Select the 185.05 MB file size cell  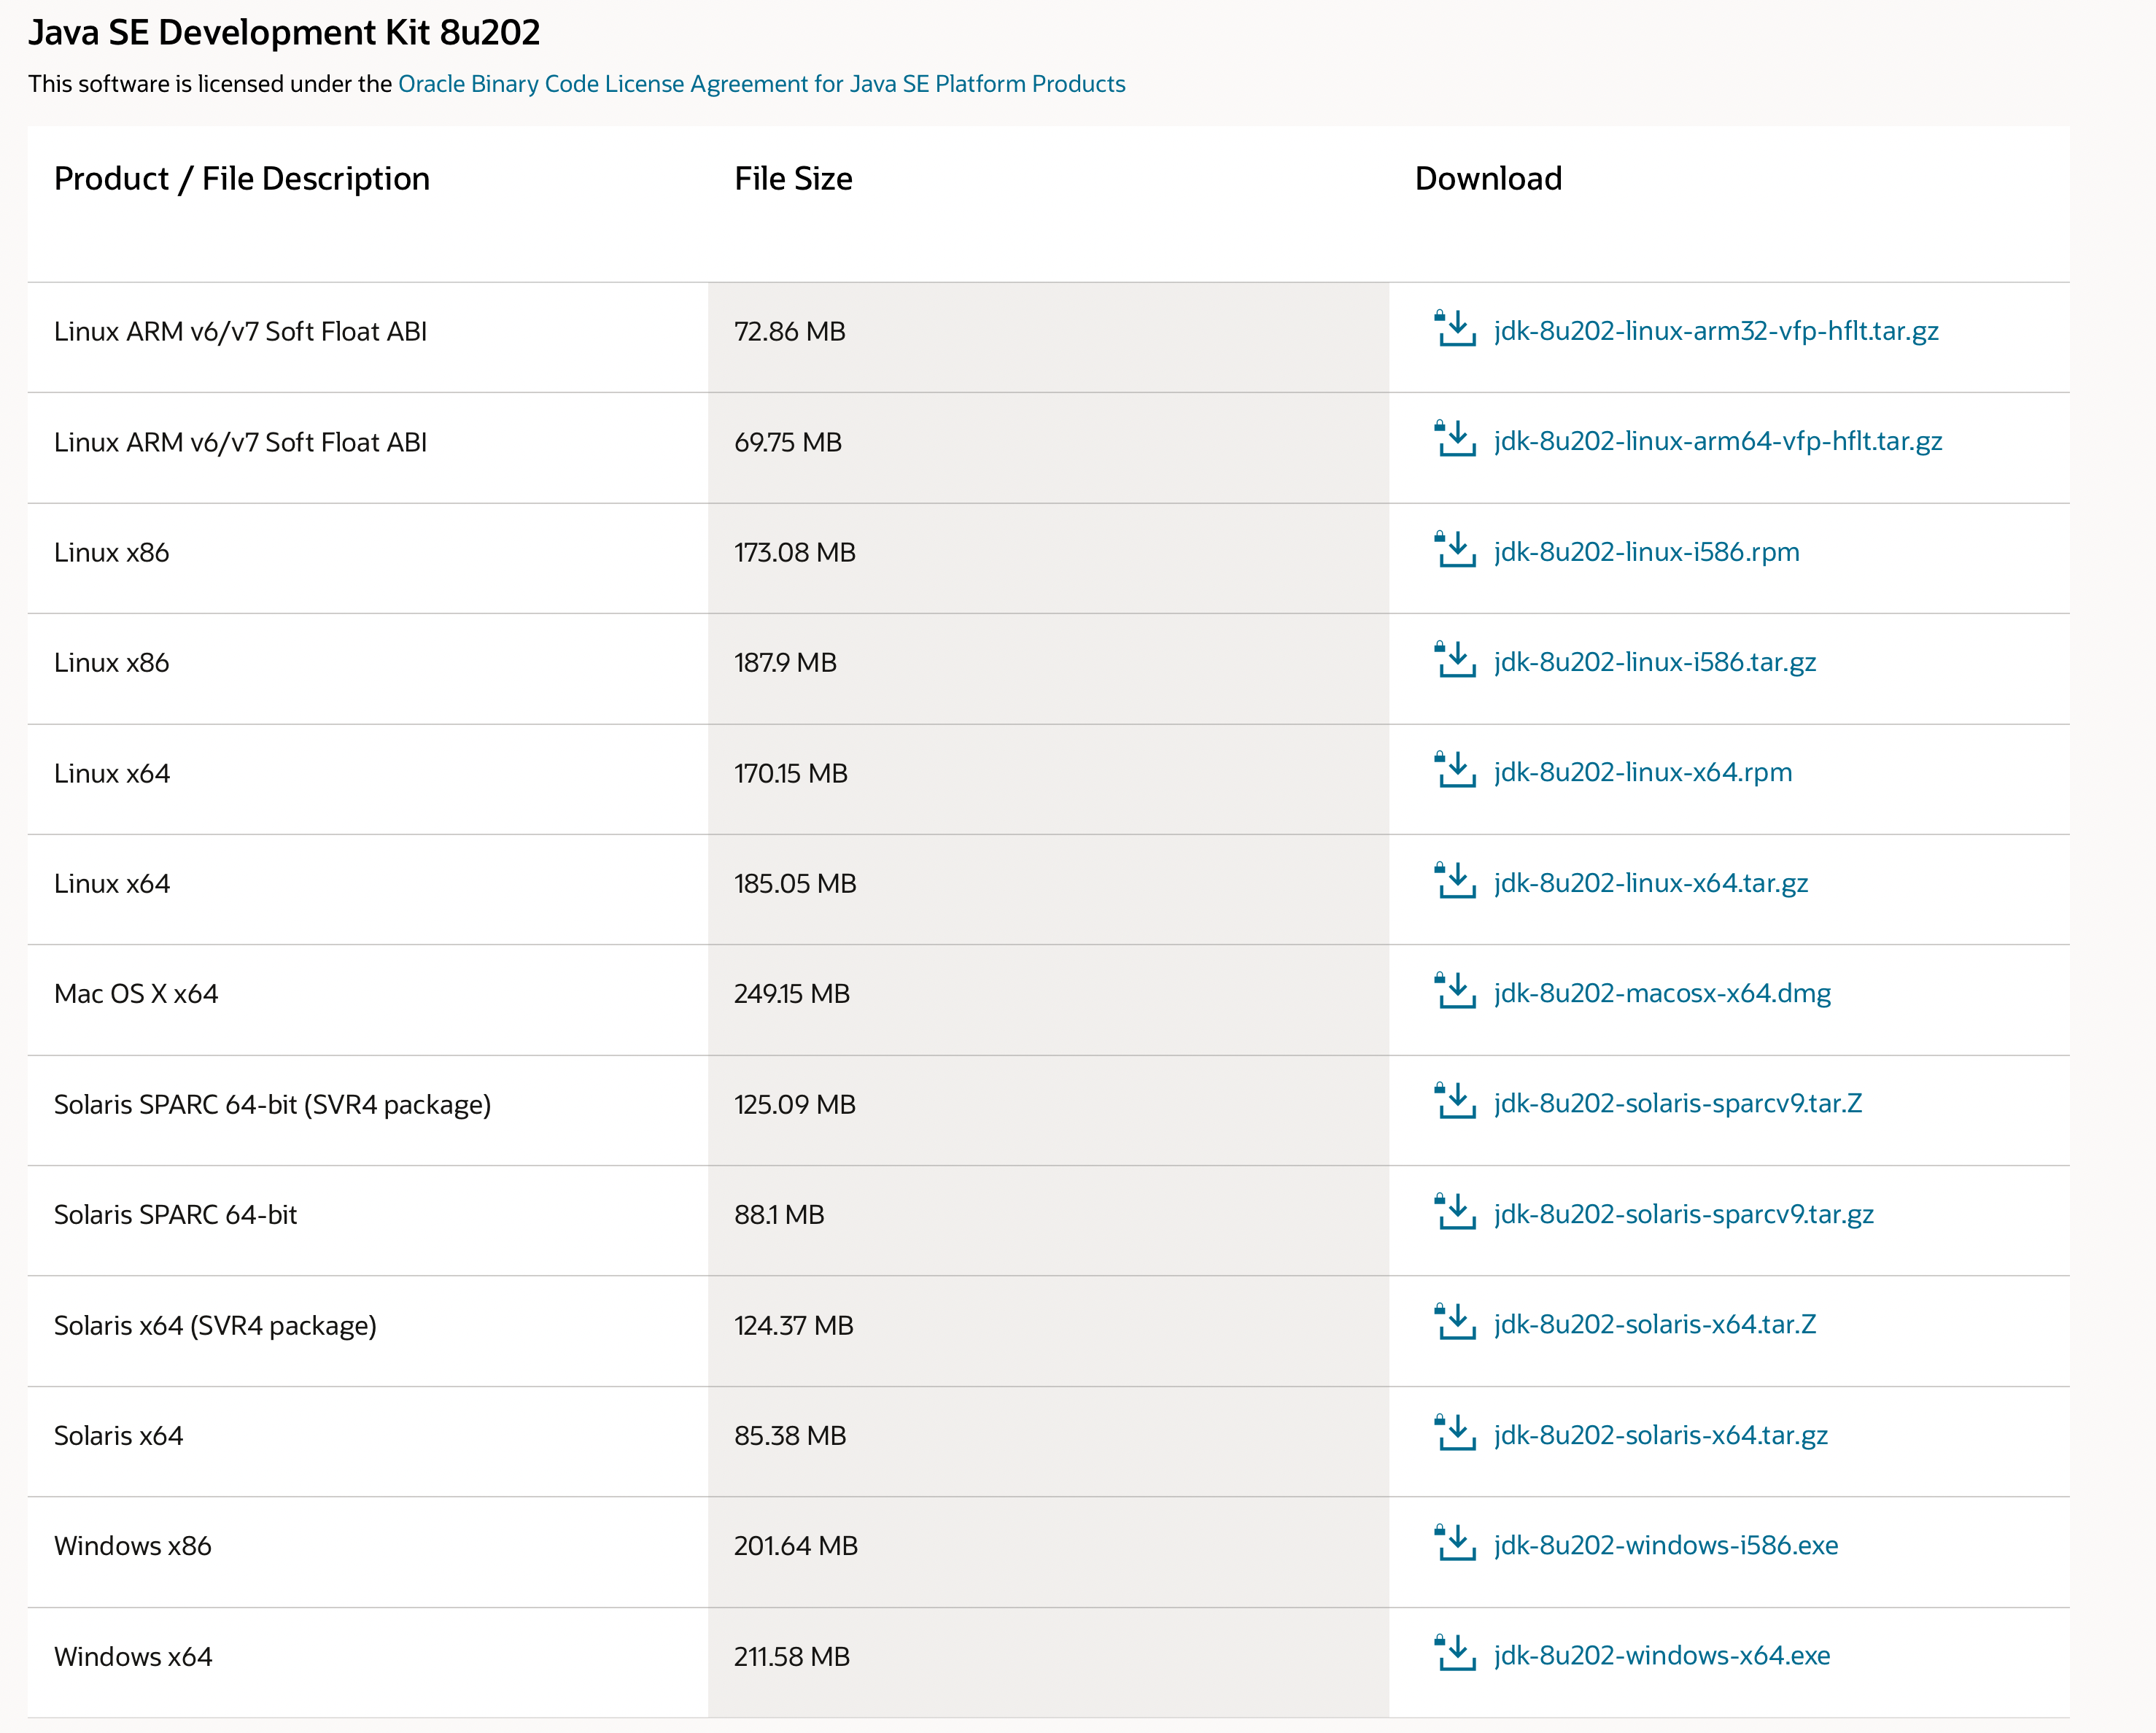point(1048,889)
